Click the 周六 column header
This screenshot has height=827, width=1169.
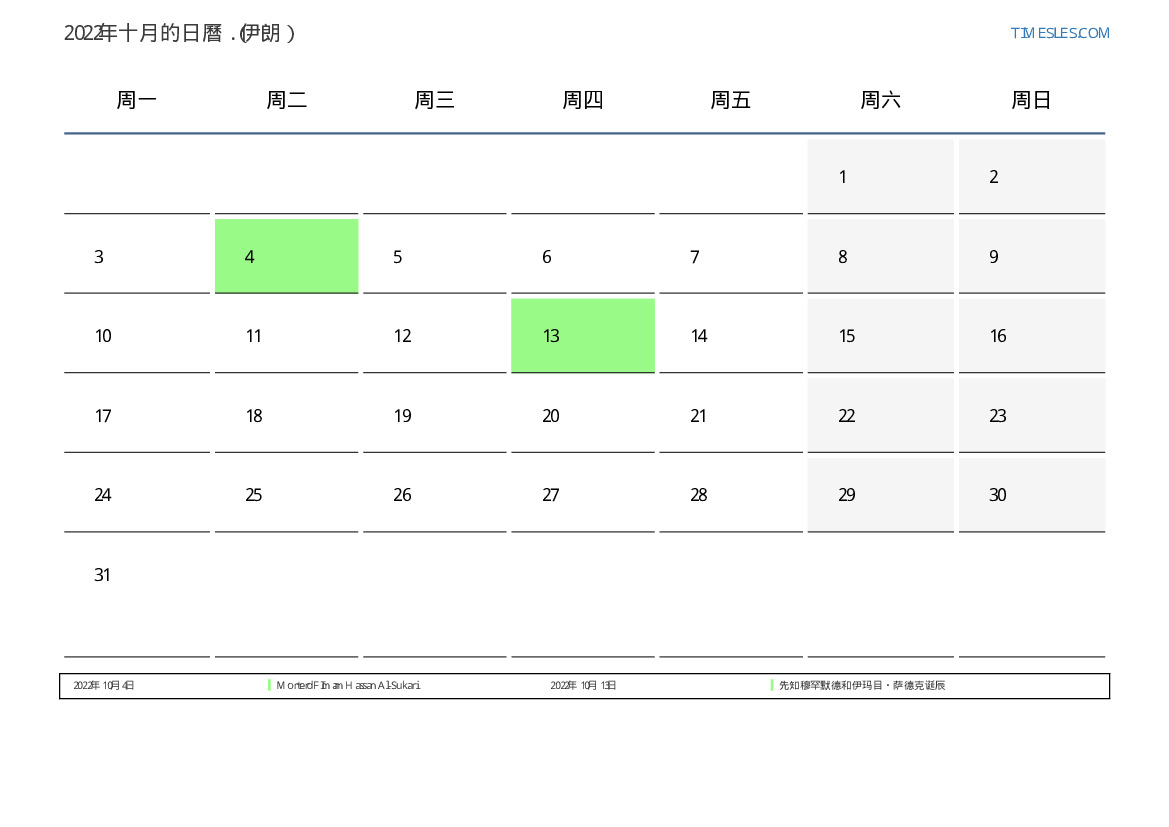pyautogui.click(x=880, y=100)
